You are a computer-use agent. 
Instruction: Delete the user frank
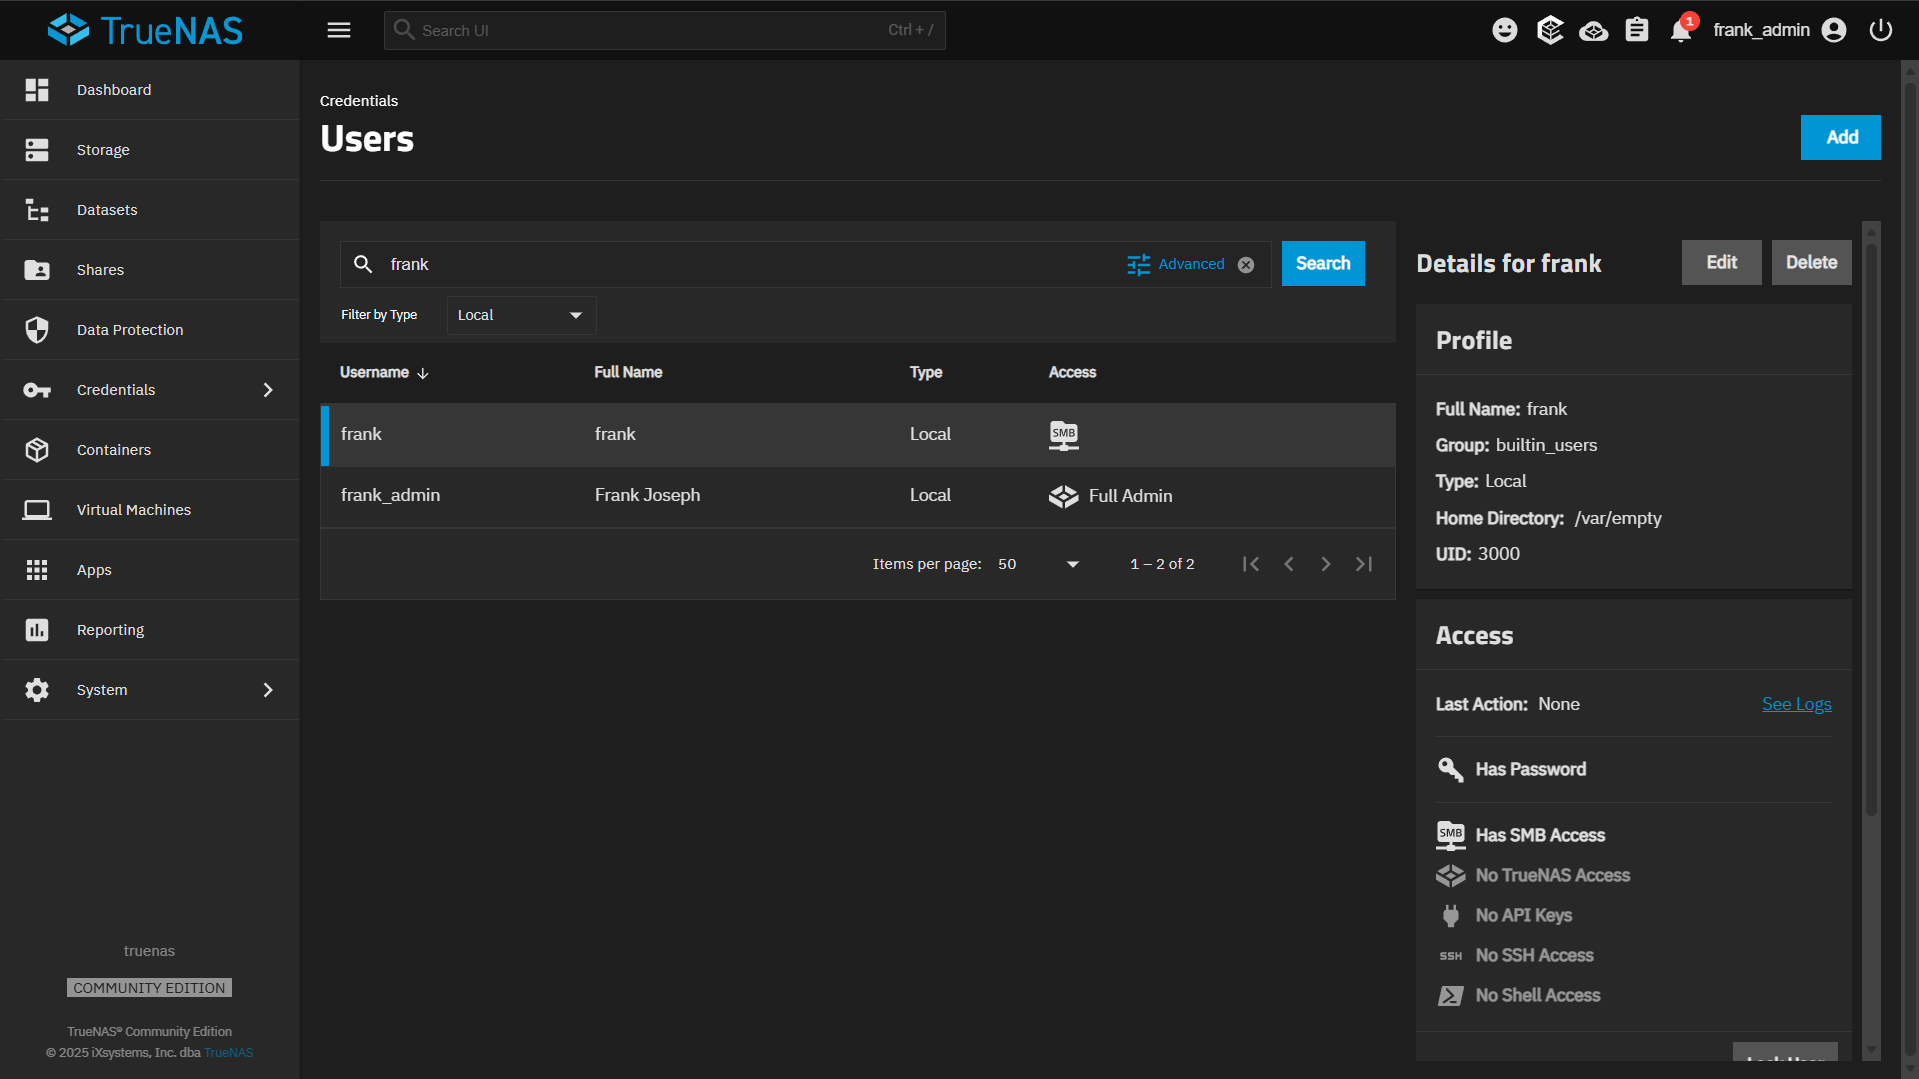1811,263
